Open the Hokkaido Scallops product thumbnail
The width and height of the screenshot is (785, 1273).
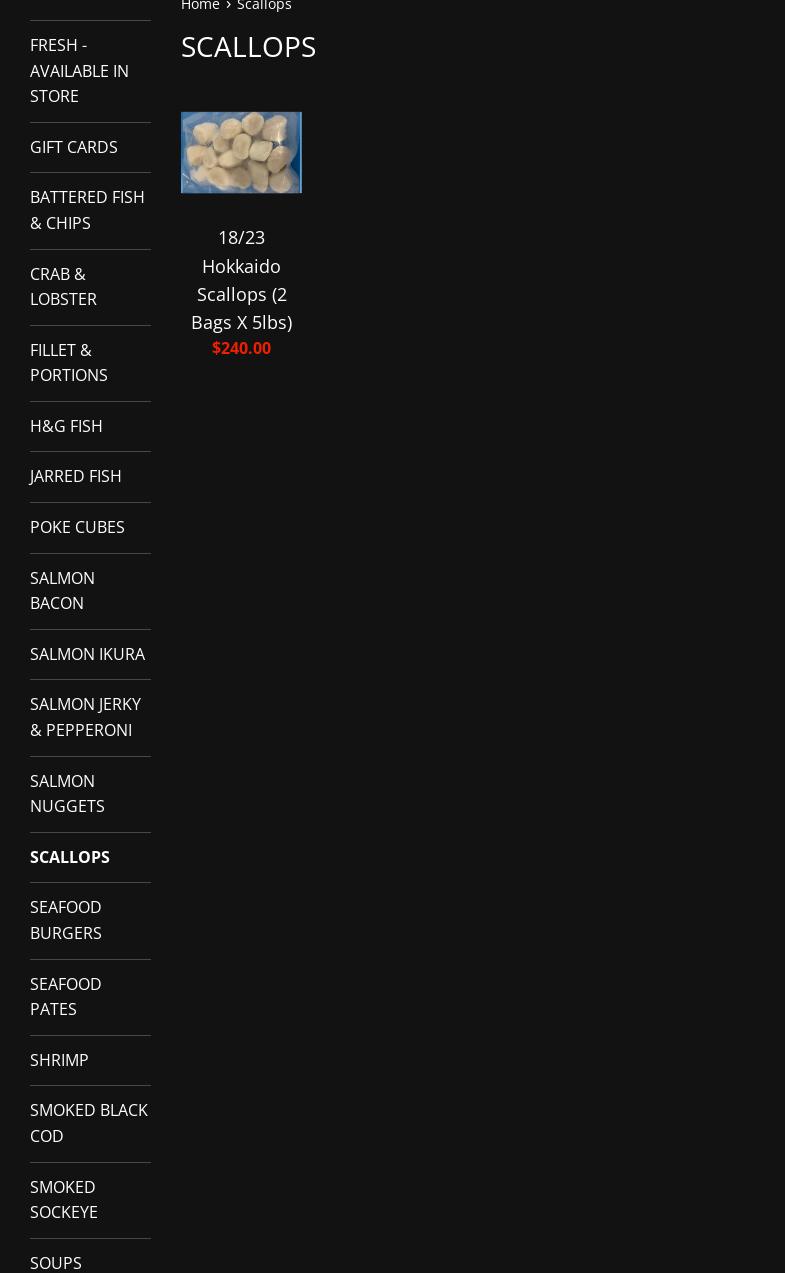pos(241,152)
